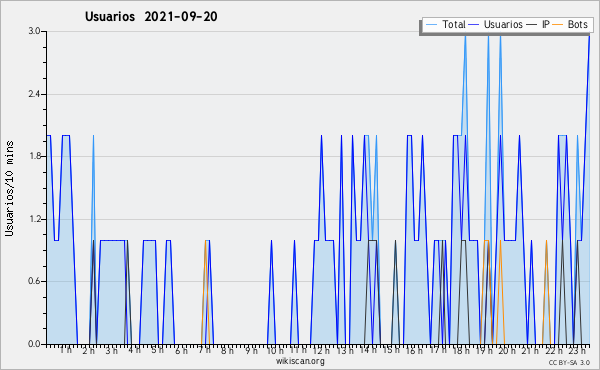Click the 'IP' legend label
Image resolution: width=600 pixels, height=370 pixels.
[546, 24]
